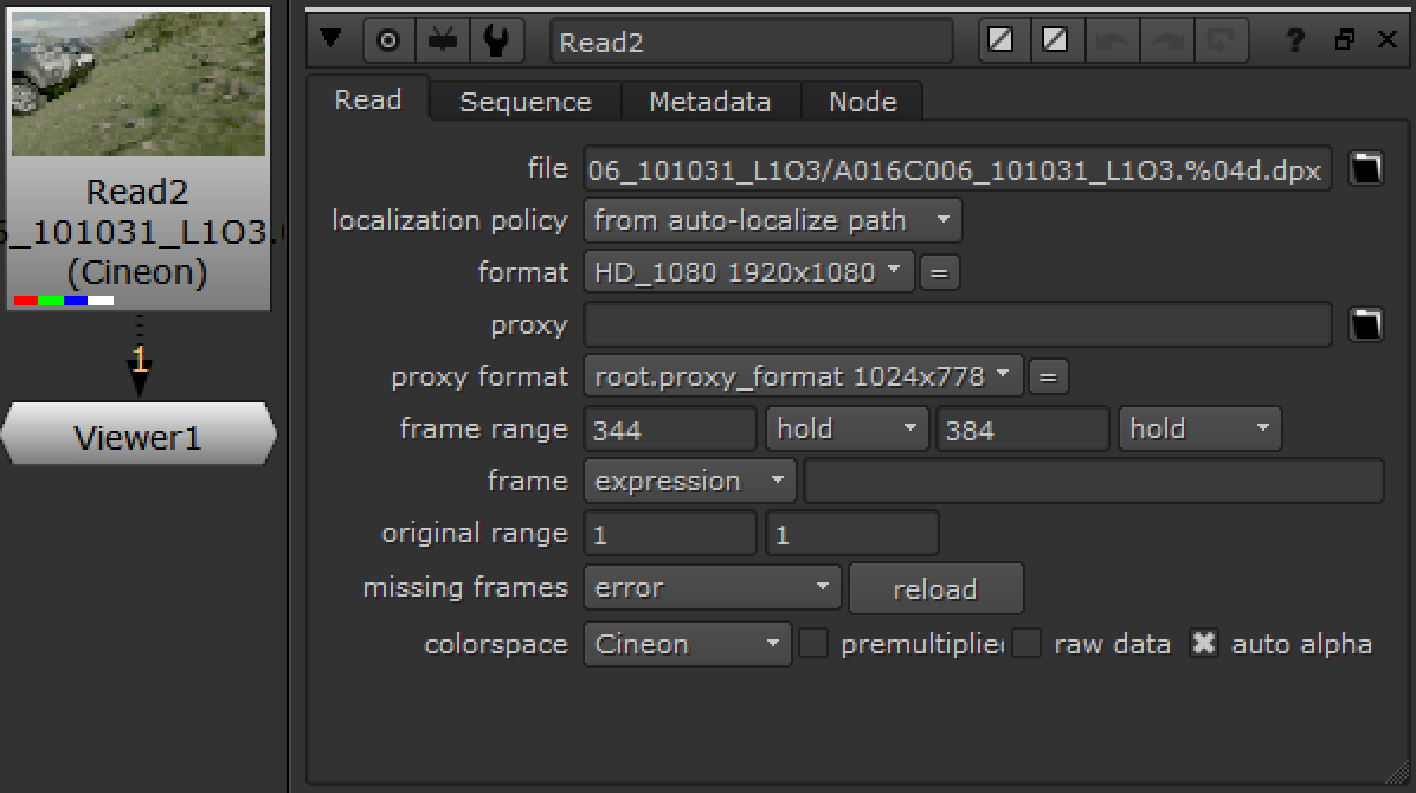The width and height of the screenshot is (1416, 793).
Task: Open the localization policy dropdown
Action: 772,221
